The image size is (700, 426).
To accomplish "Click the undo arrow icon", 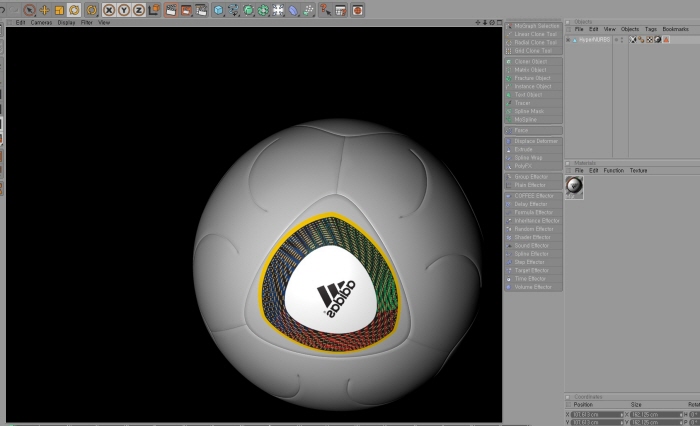I will point(2,10).
